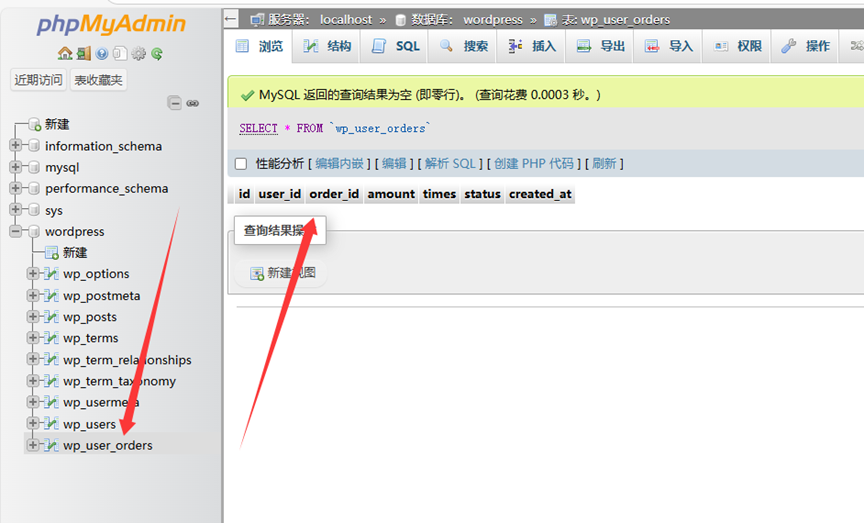Click the wp_options table browse icon
864x523 pixels.
[51, 274]
